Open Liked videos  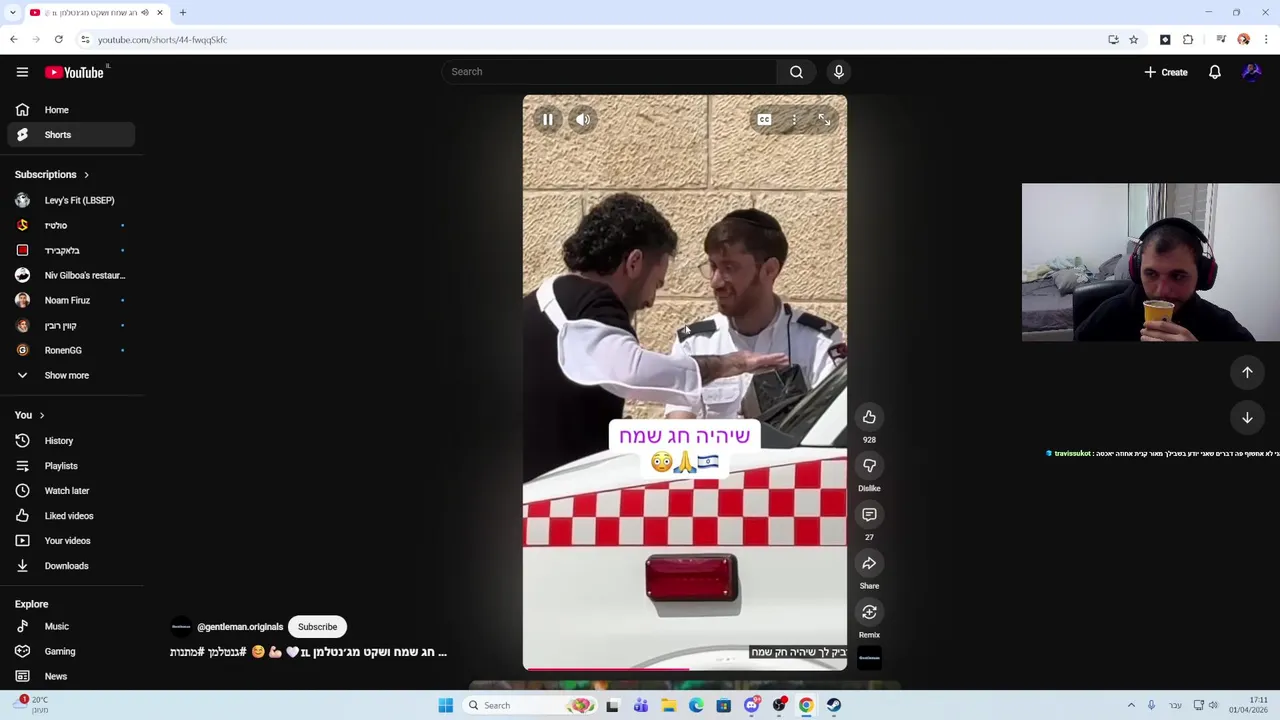(x=71, y=516)
